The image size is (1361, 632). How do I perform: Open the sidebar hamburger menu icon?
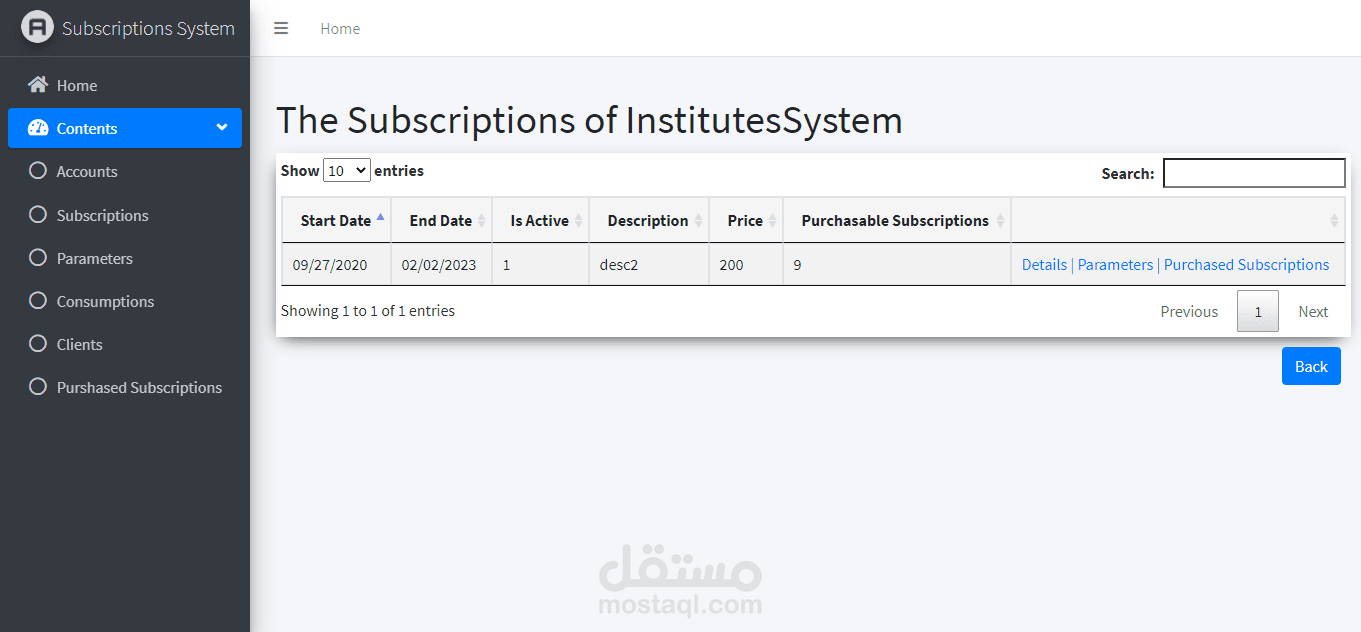point(281,28)
